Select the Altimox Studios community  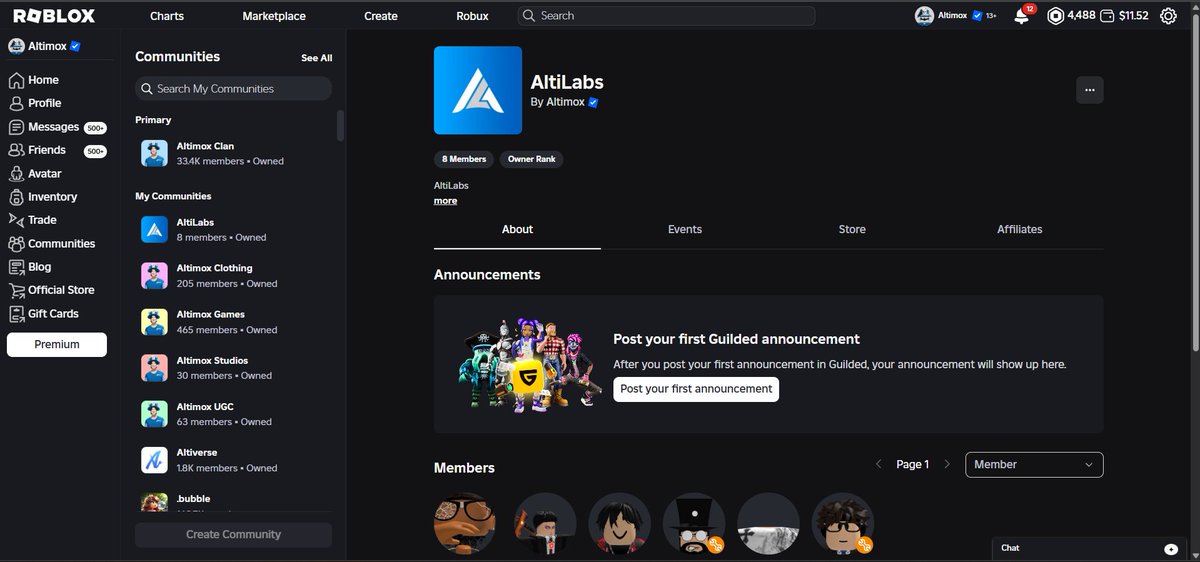click(x=233, y=367)
